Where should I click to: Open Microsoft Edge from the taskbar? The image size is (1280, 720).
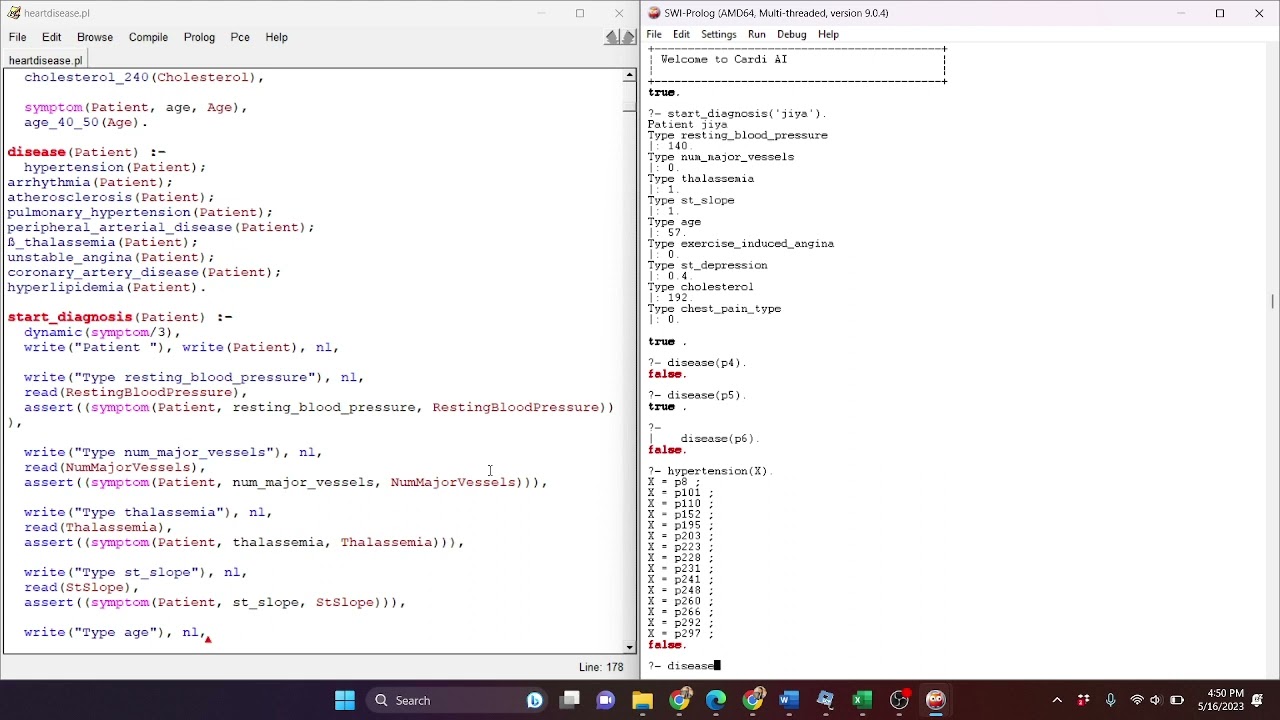pyautogui.click(x=716, y=700)
